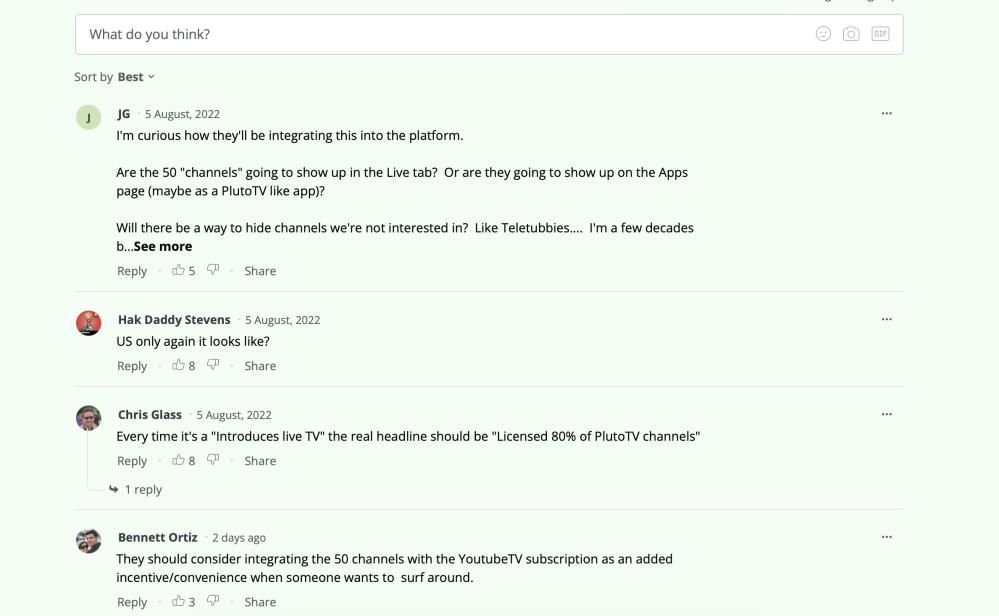The height and width of the screenshot is (616, 999).
Task: Like JG's comment with thumbs up
Action: tap(178, 270)
